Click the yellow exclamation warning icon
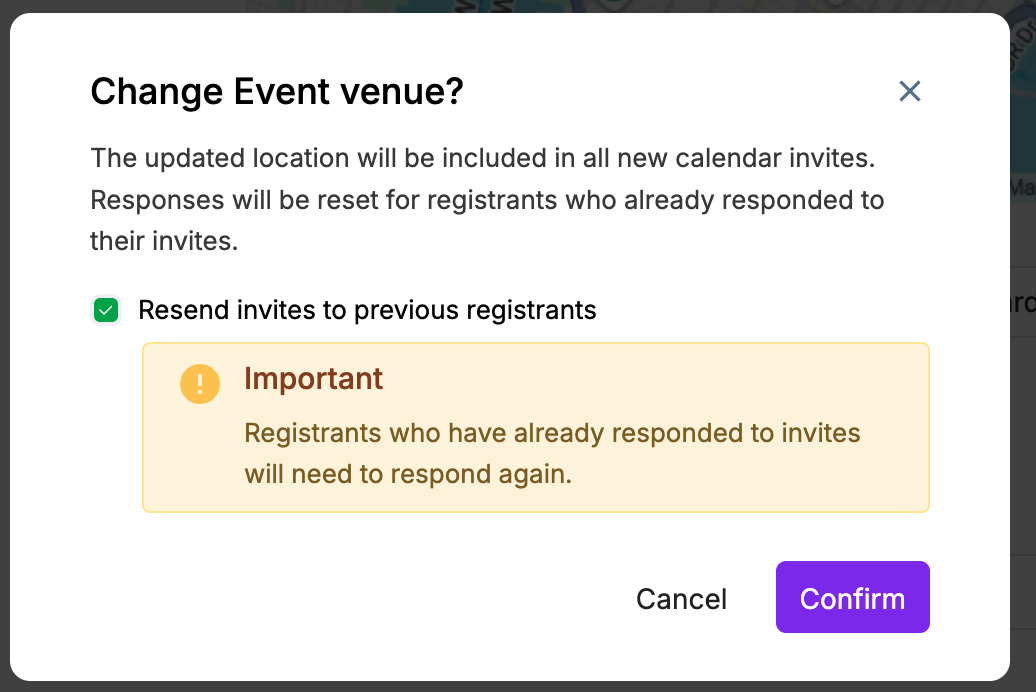 coord(200,384)
